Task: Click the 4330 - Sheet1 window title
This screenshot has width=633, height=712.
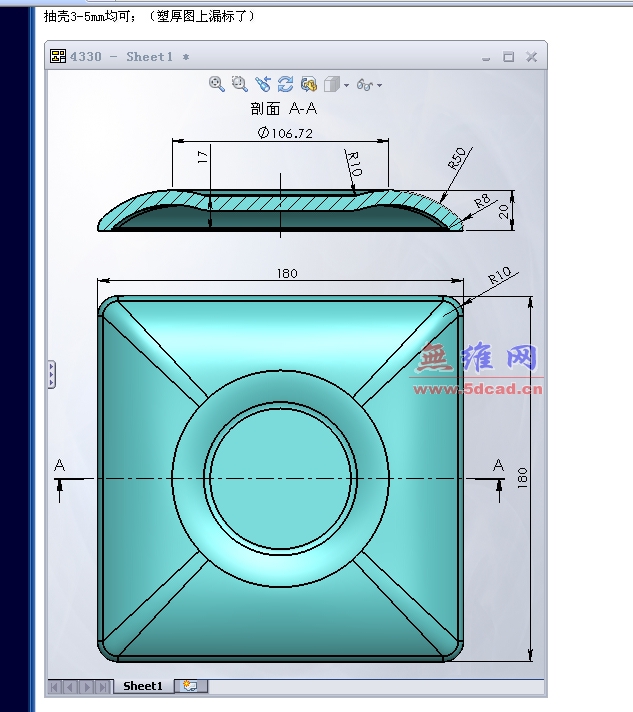Action: pos(129,57)
